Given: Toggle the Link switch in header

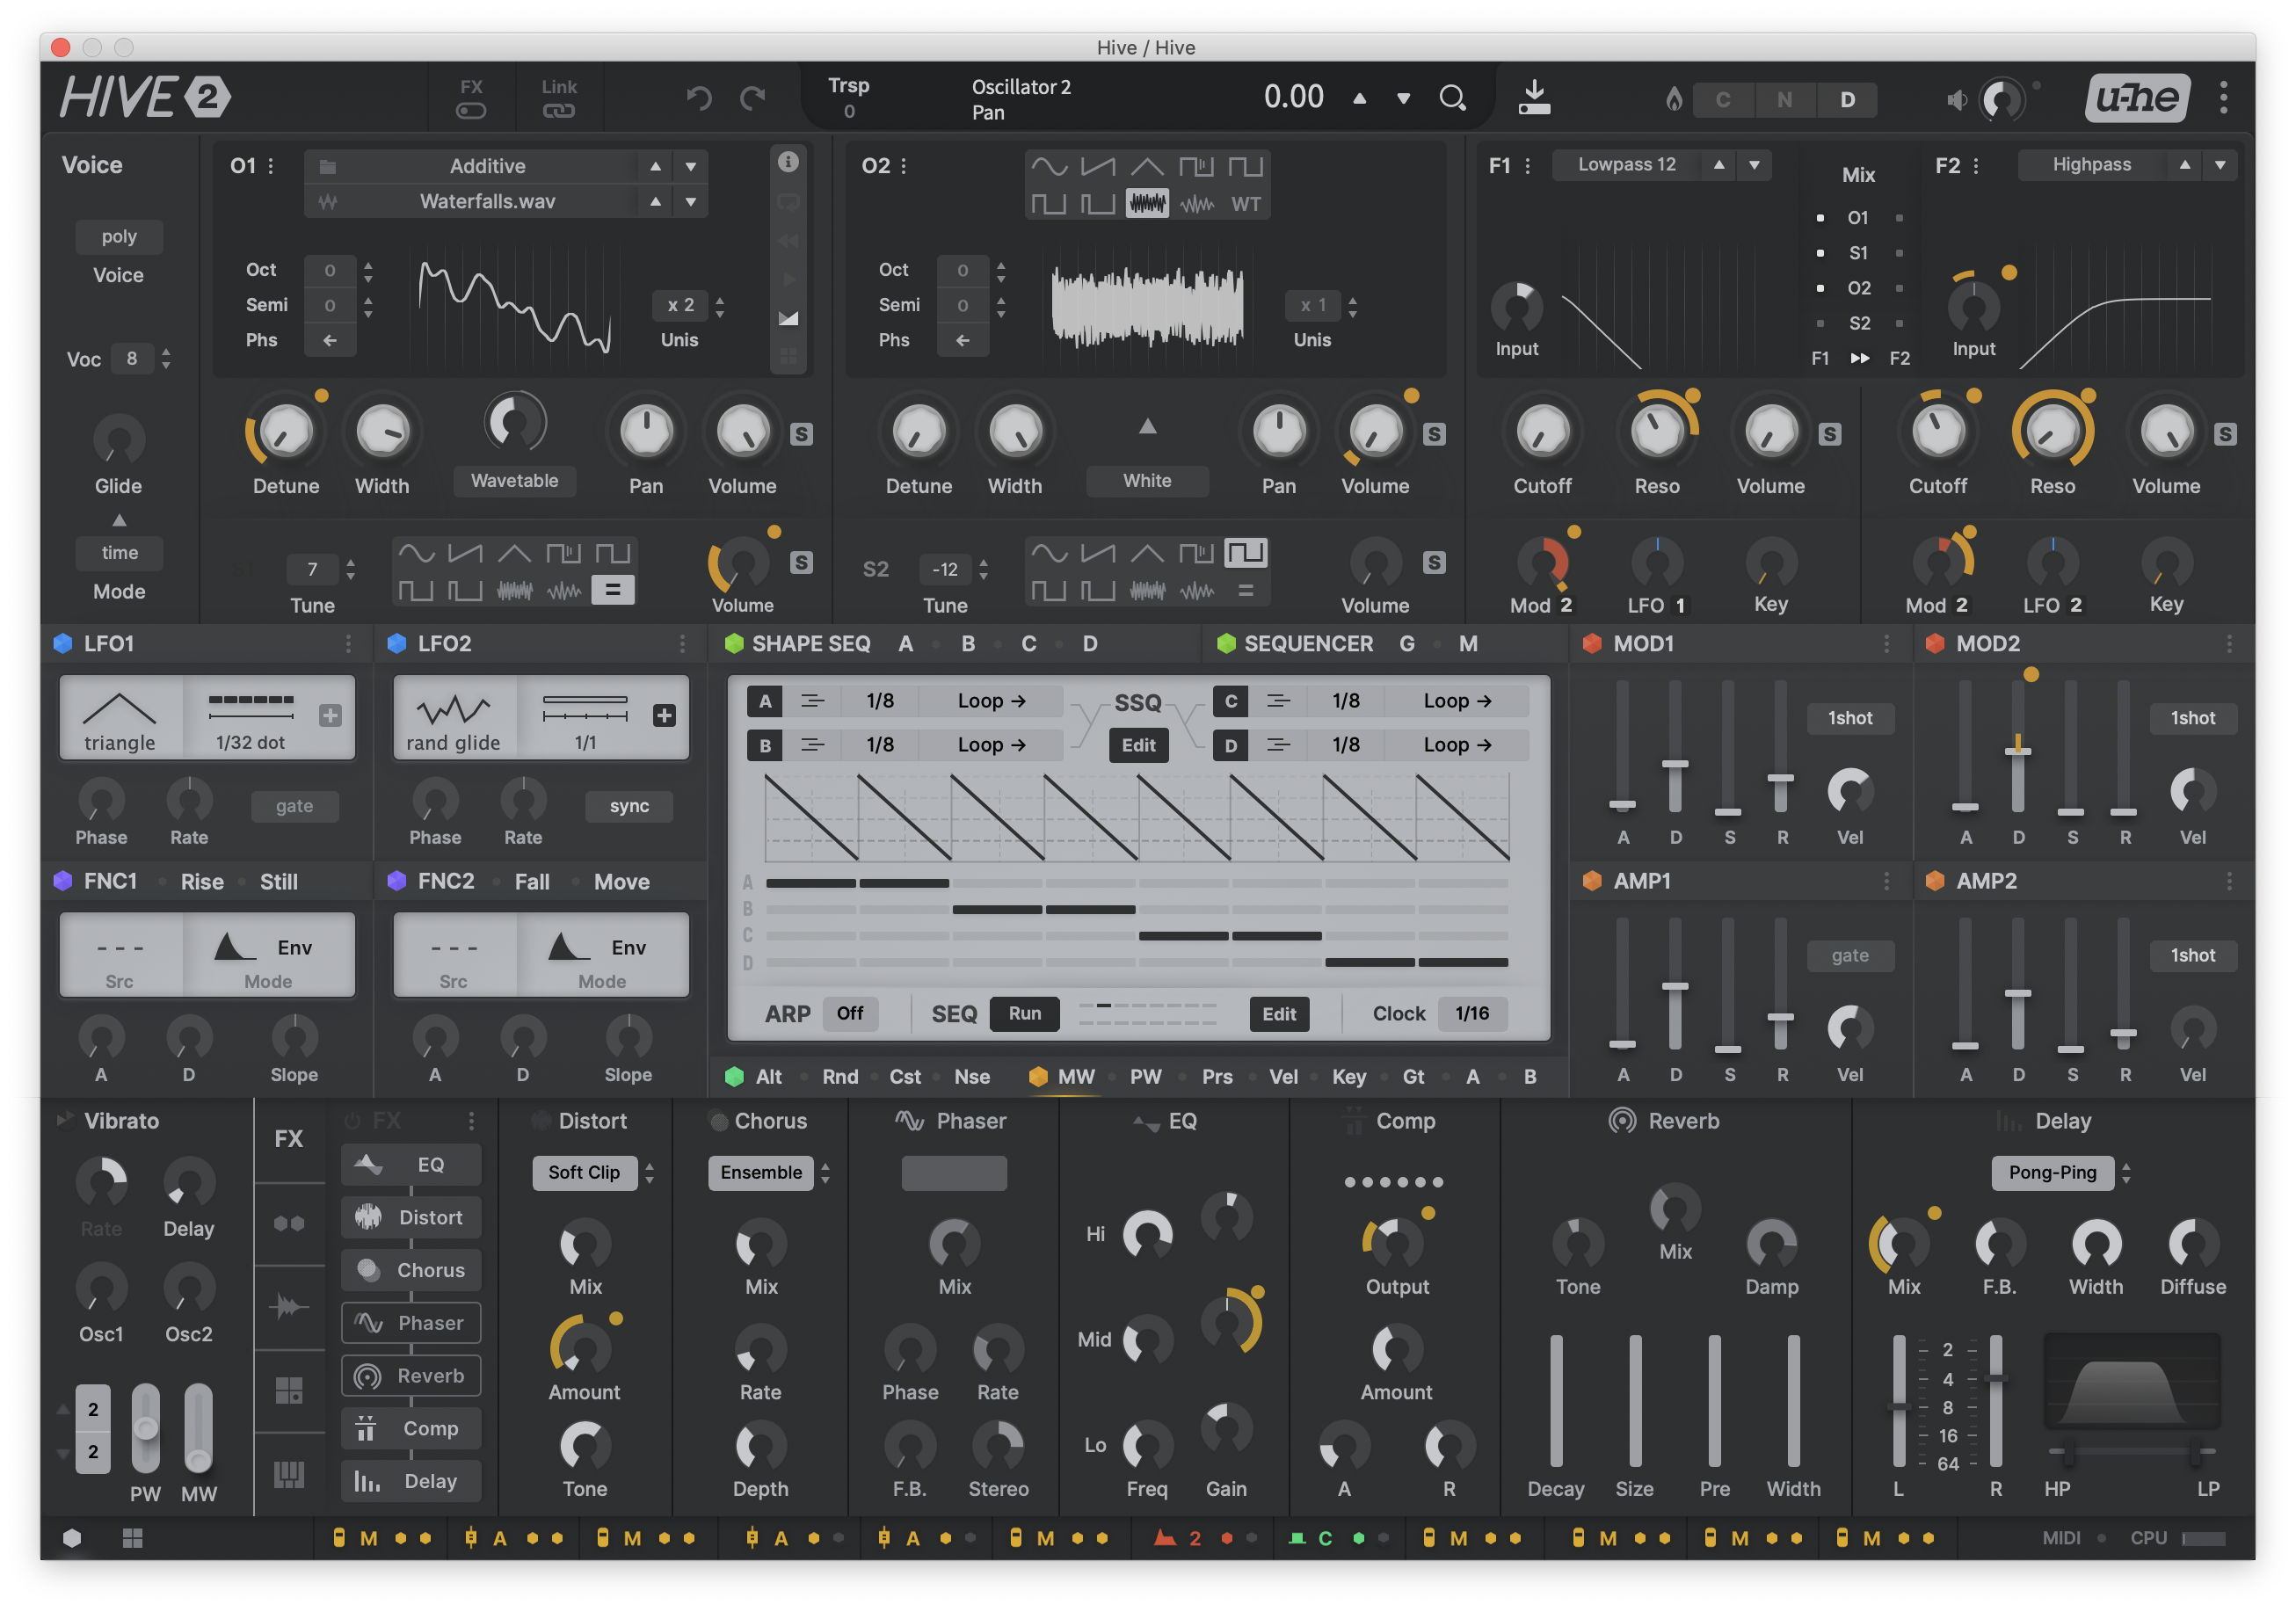Looking at the screenshot, I should point(559,111).
